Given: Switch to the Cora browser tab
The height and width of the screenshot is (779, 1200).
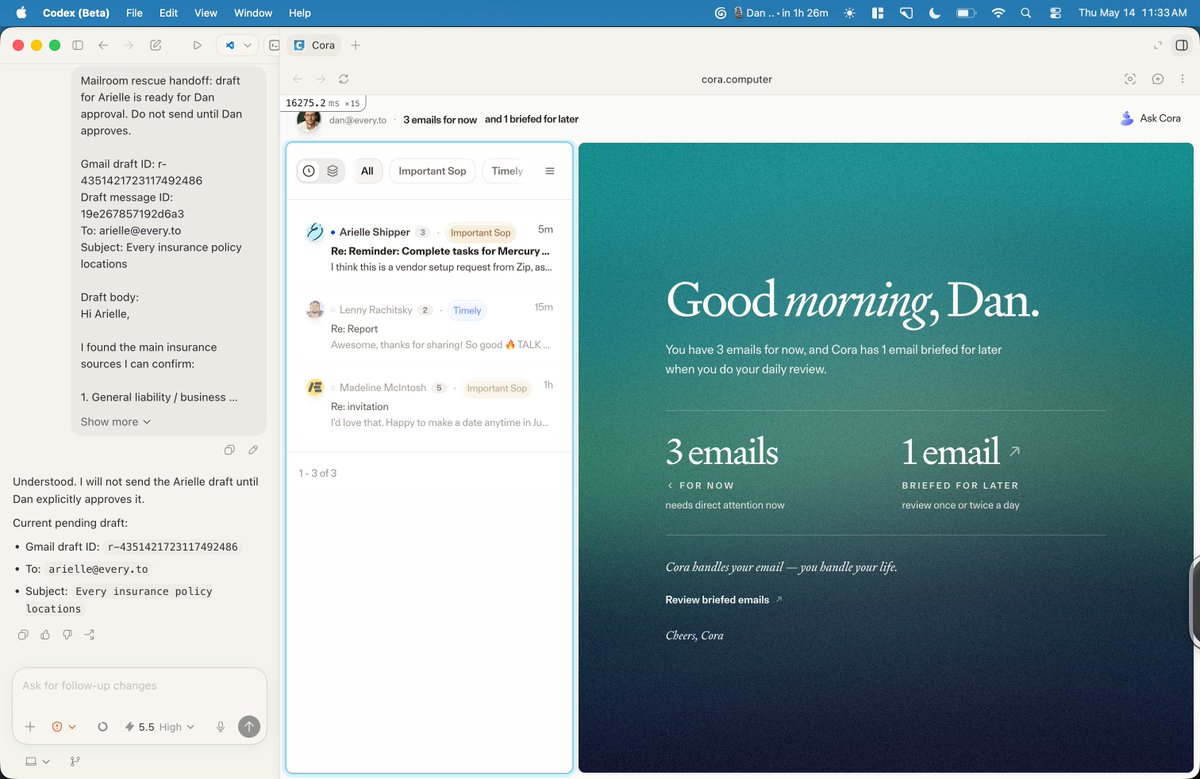Looking at the screenshot, I should pyautogui.click(x=314, y=45).
